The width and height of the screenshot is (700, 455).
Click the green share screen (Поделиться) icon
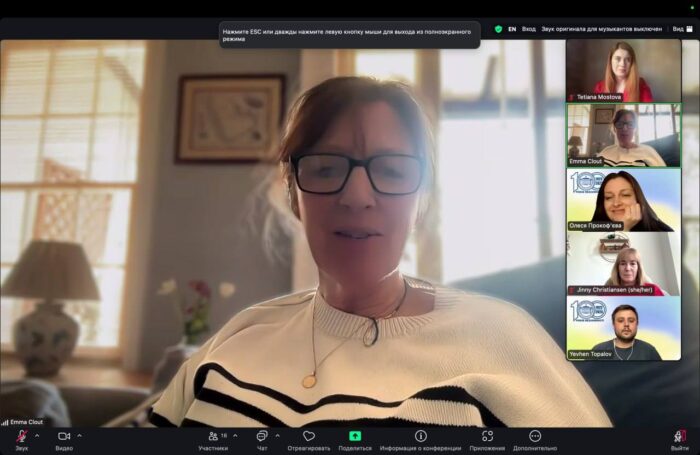[x=355, y=437]
